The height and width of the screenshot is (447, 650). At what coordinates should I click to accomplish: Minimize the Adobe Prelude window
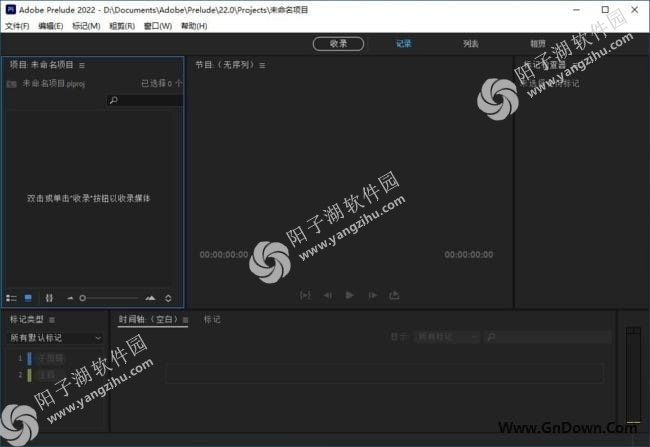pyautogui.click(x=576, y=10)
